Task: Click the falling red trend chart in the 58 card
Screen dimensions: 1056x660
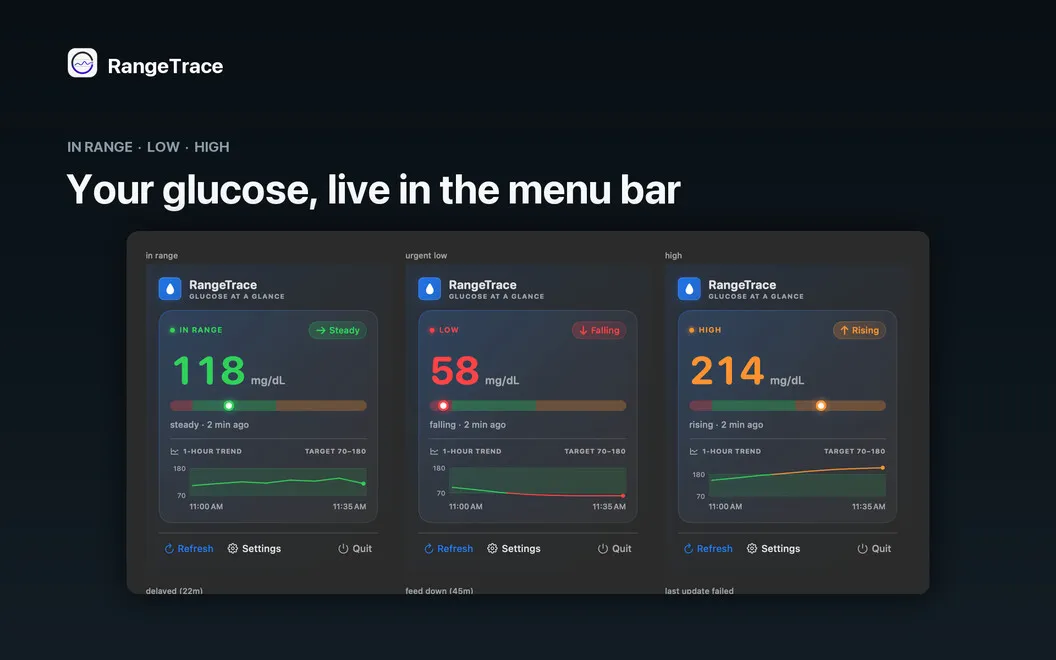Action: pos(538,482)
